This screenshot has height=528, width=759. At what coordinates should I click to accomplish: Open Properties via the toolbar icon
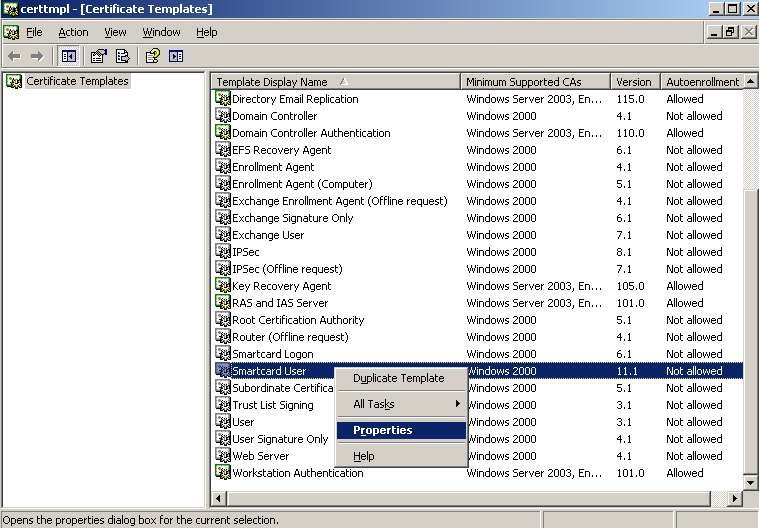pos(99,57)
